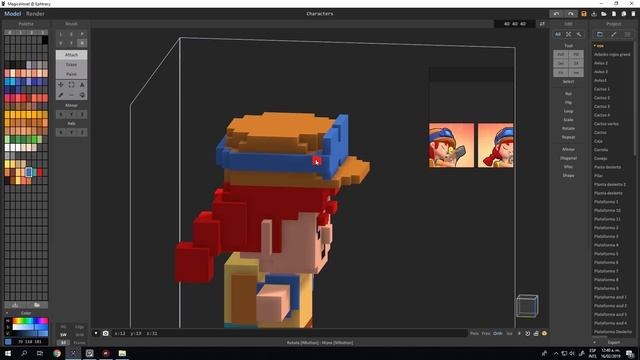The width and height of the screenshot is (640, 360).
Task: Expand the Loop section in Edit panel
Action: pyautogui.click(x=568, y=111)
